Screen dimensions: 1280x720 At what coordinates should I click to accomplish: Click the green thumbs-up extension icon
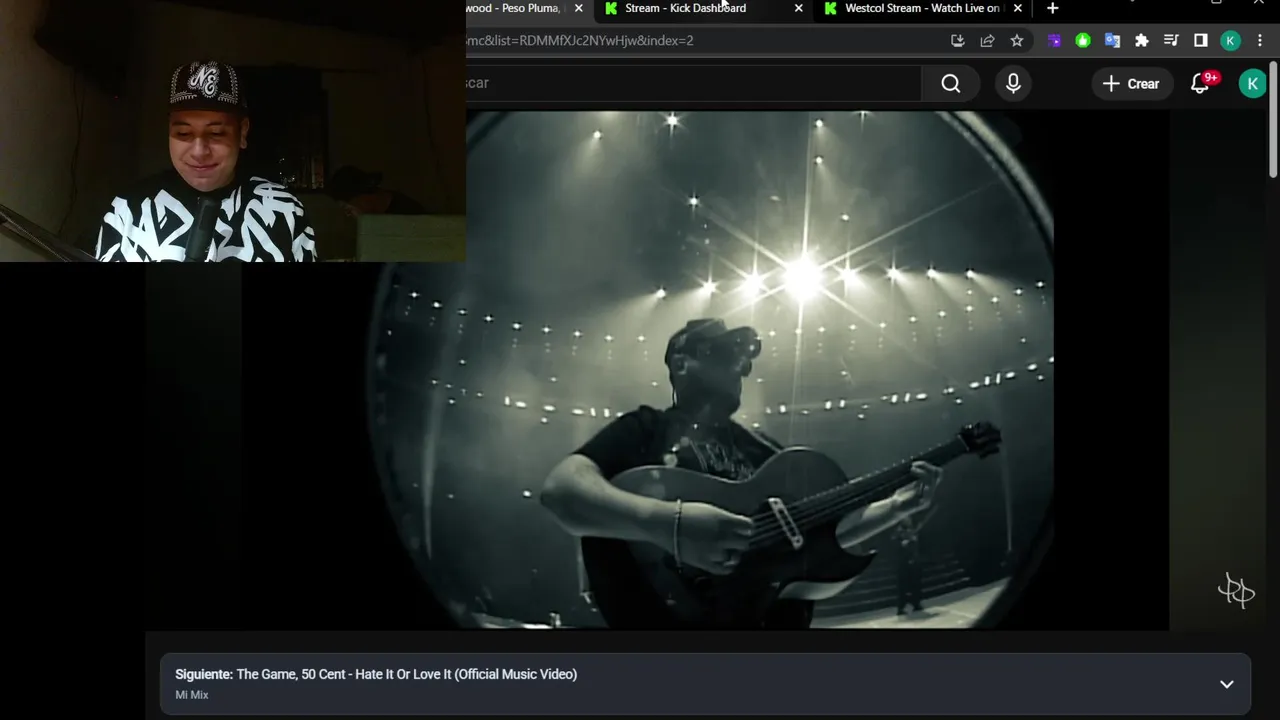click(x=1083, y=40)
